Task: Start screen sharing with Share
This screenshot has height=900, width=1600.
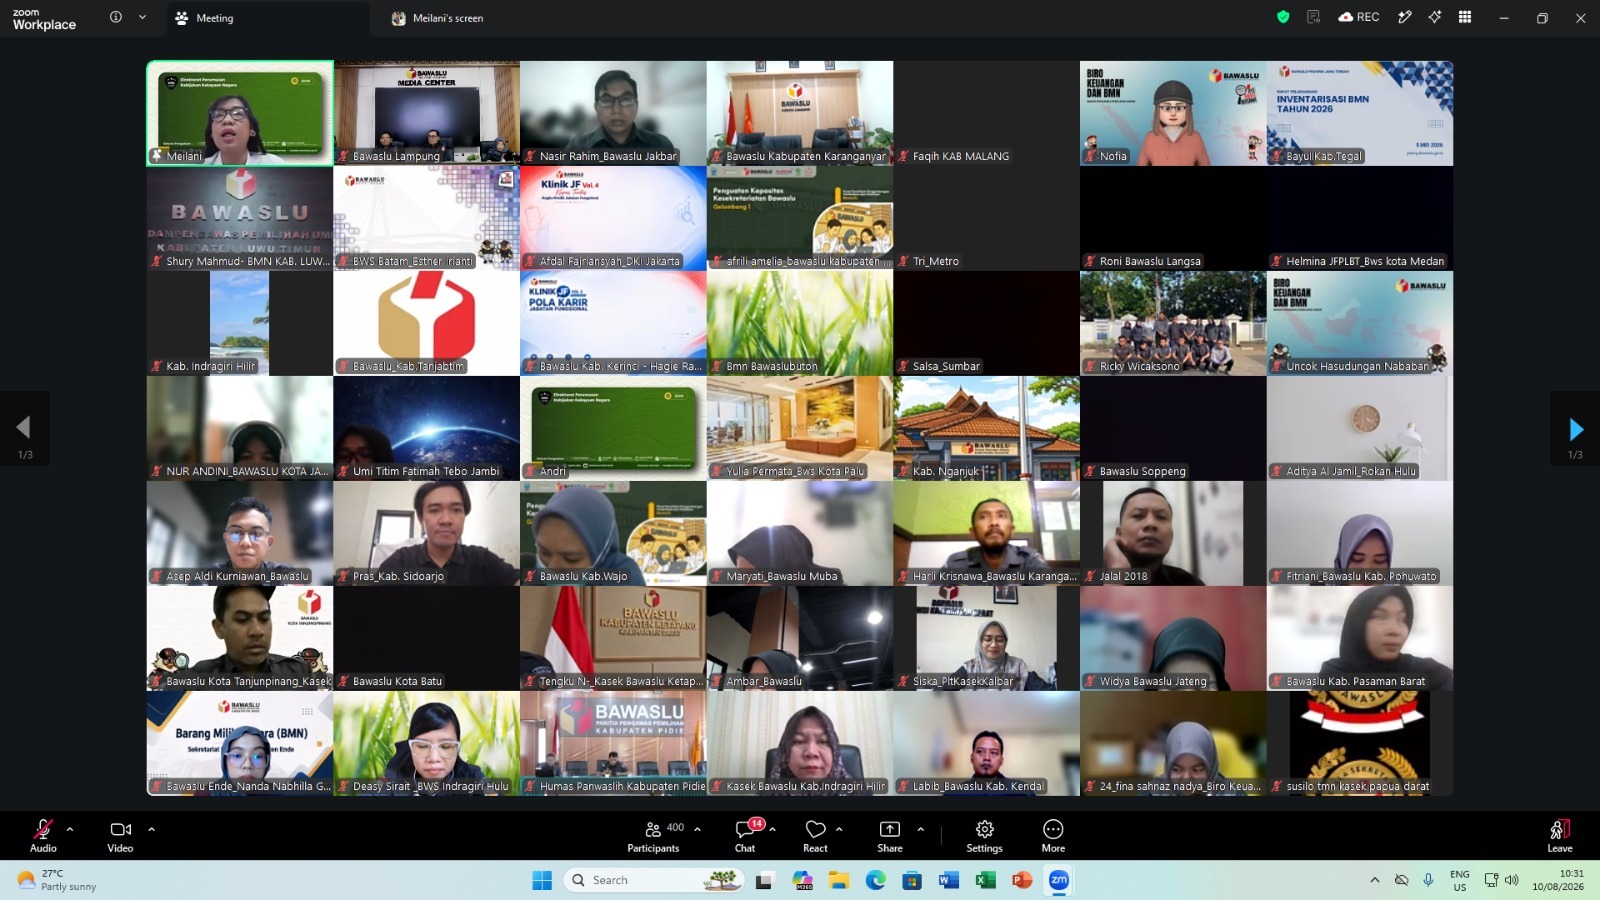Action: [x=890, y=835]
